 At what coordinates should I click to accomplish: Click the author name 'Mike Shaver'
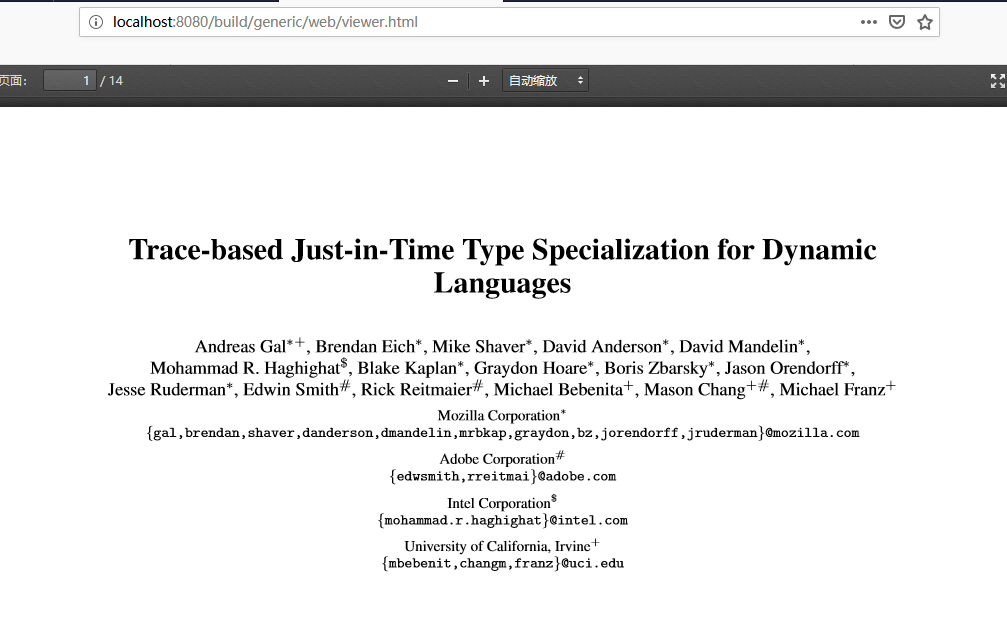point(478,347)
